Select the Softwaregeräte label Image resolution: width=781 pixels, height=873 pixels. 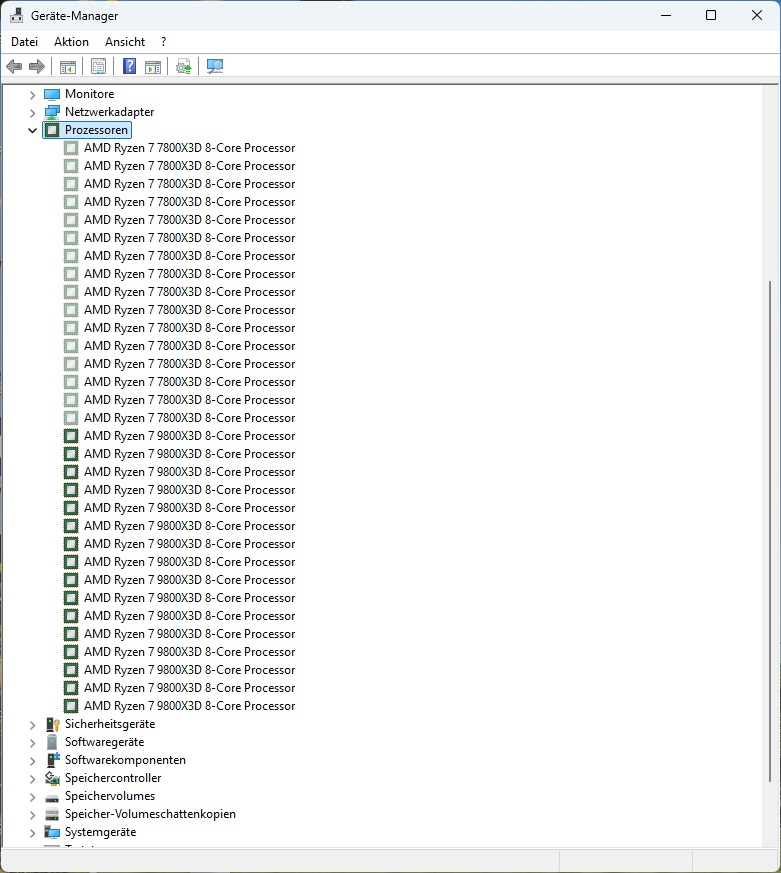pos(105,742)
